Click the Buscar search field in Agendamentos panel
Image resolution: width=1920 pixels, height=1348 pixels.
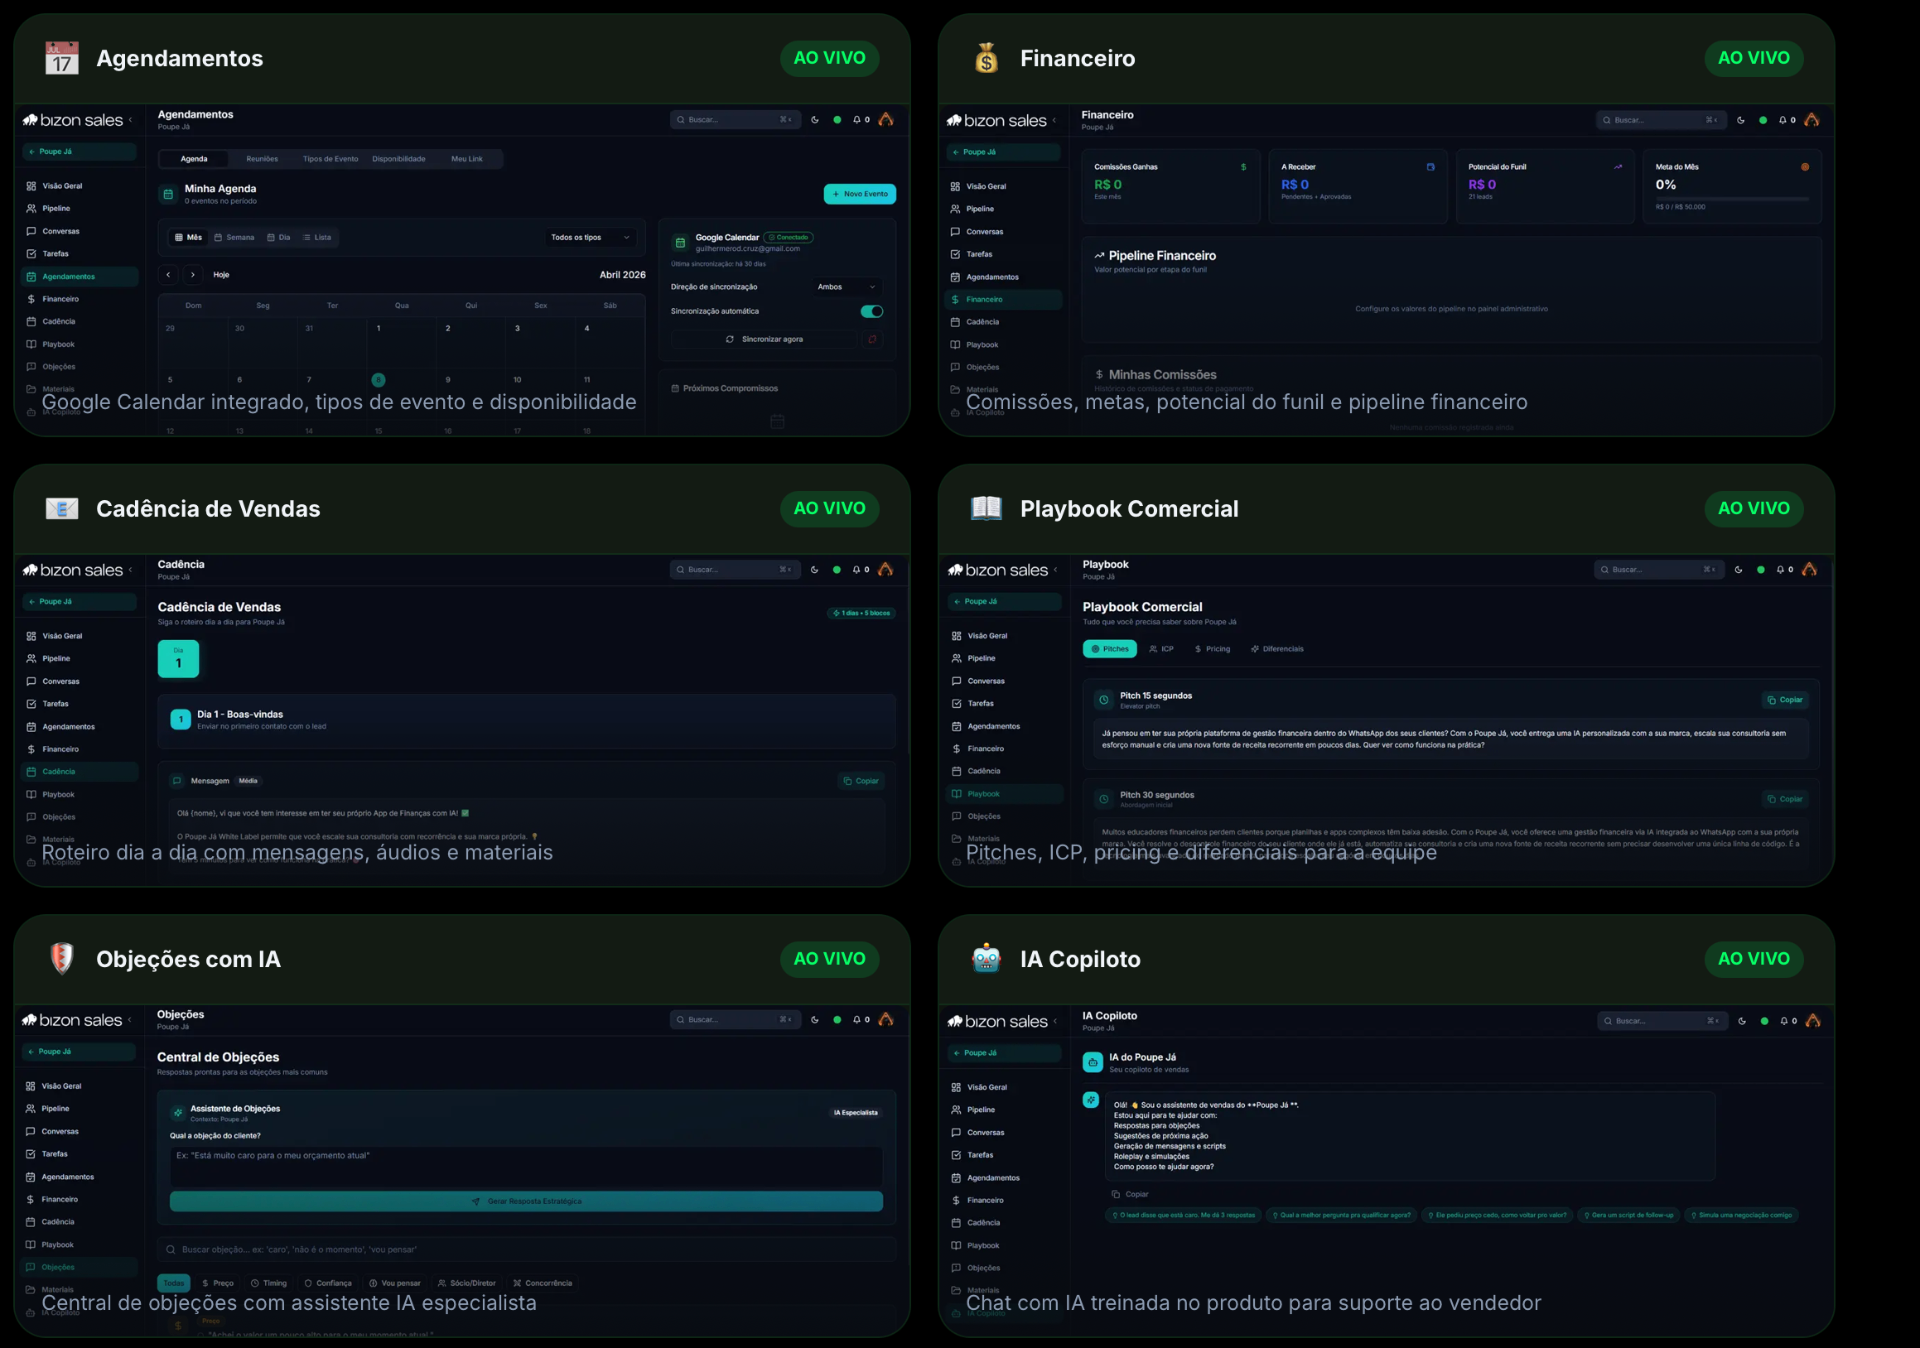coord(734,120)
